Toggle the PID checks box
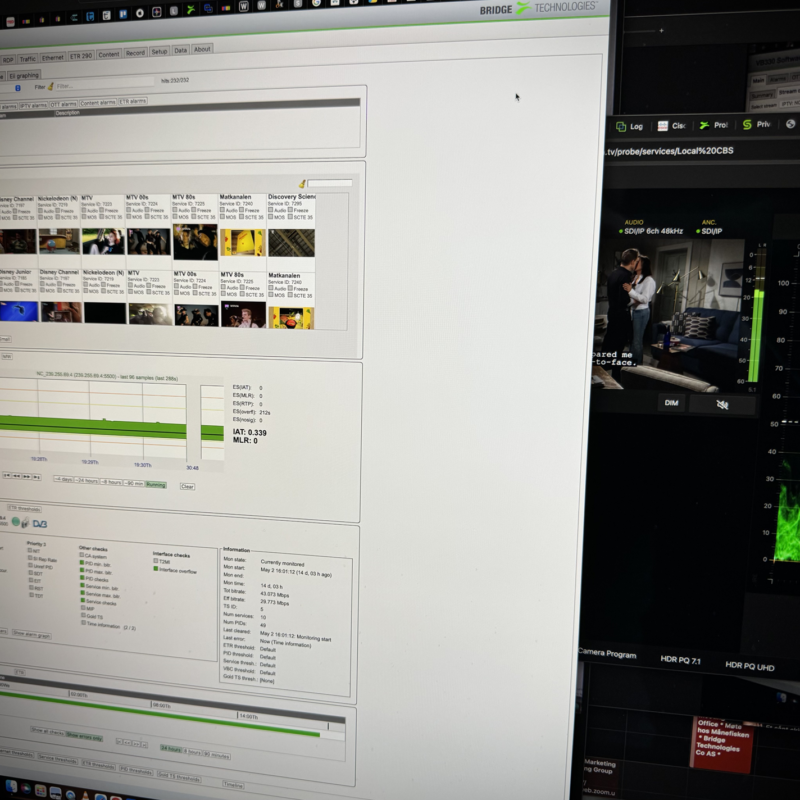This screenshot has height=800, width=800. tap(82, 578)
